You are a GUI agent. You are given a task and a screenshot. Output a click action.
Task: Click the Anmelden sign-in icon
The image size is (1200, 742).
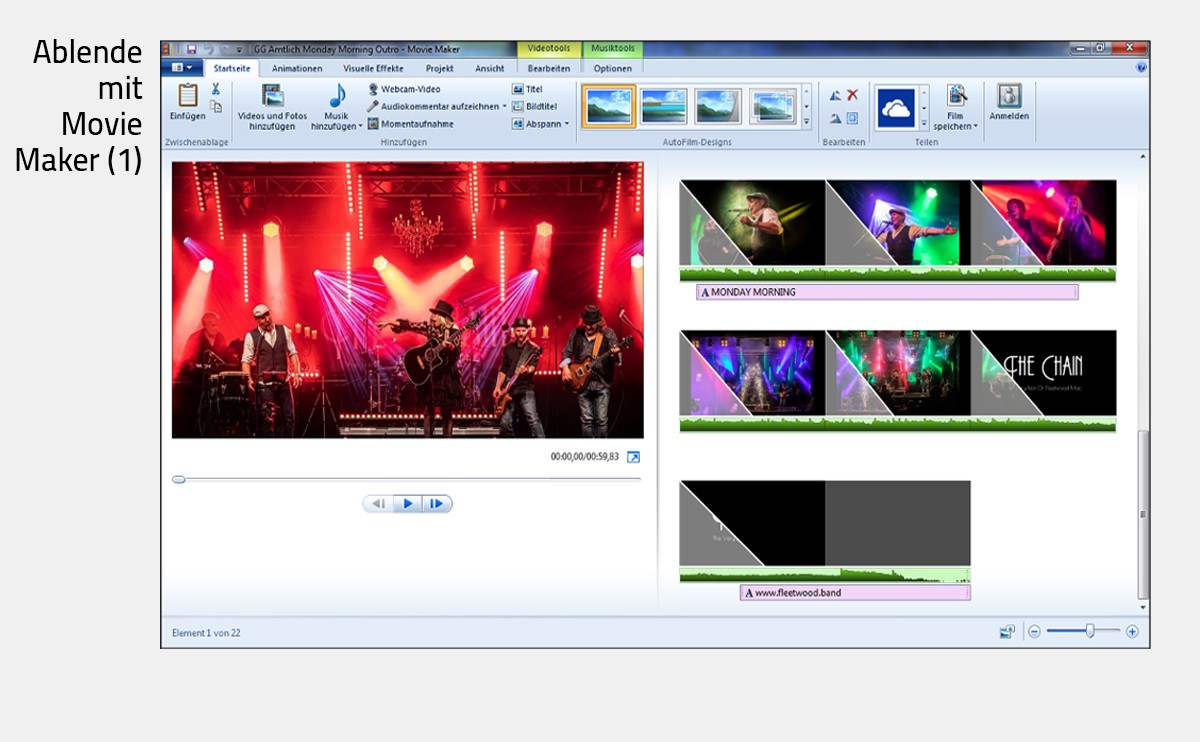1009,97
